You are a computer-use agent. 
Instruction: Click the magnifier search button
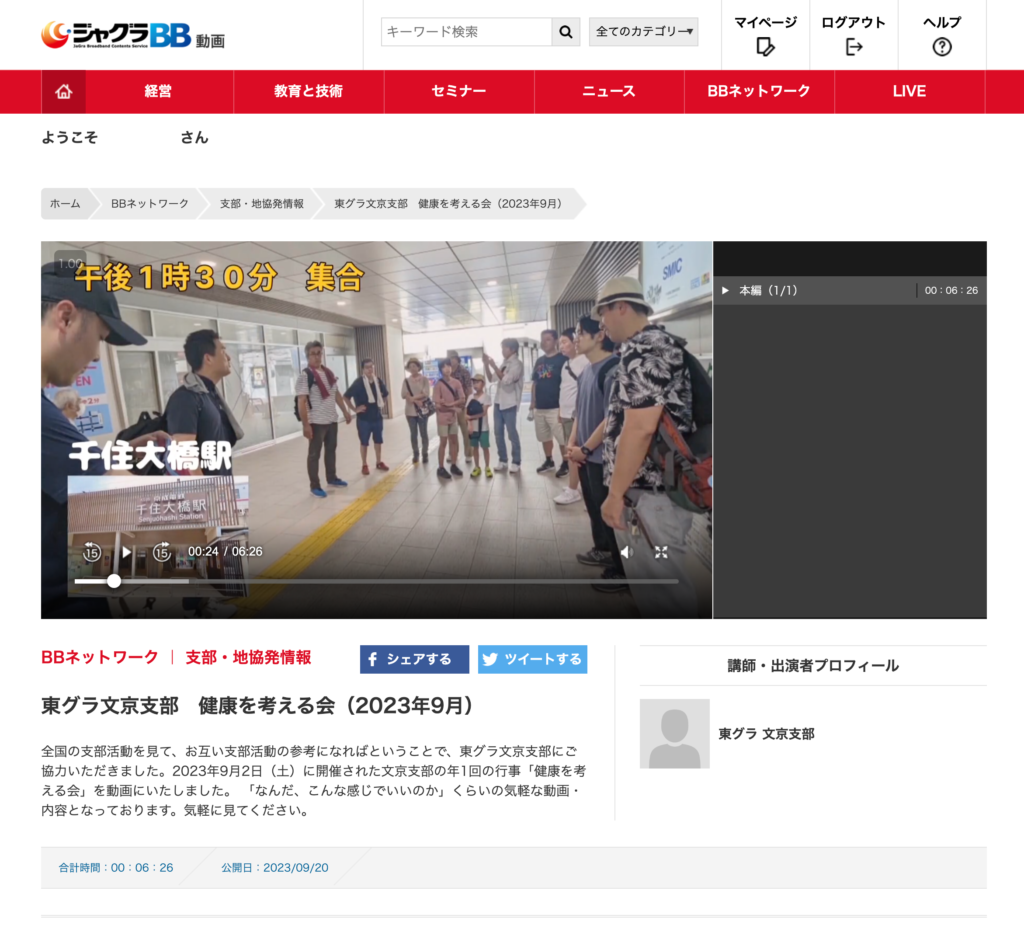(566, 31)
